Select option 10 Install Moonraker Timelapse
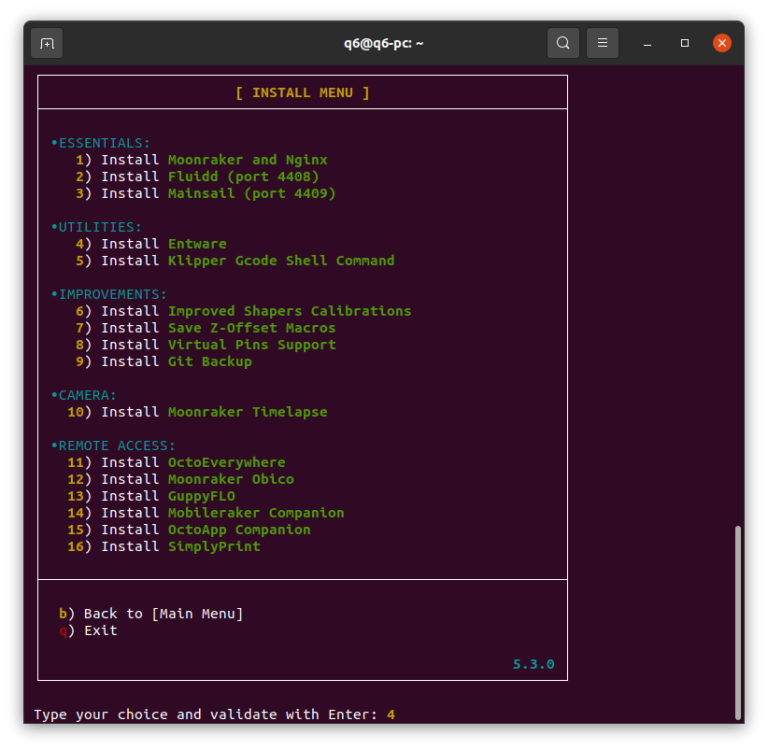Image resolution: width=768 pixels, height=750 pixels. click(197, 412)
